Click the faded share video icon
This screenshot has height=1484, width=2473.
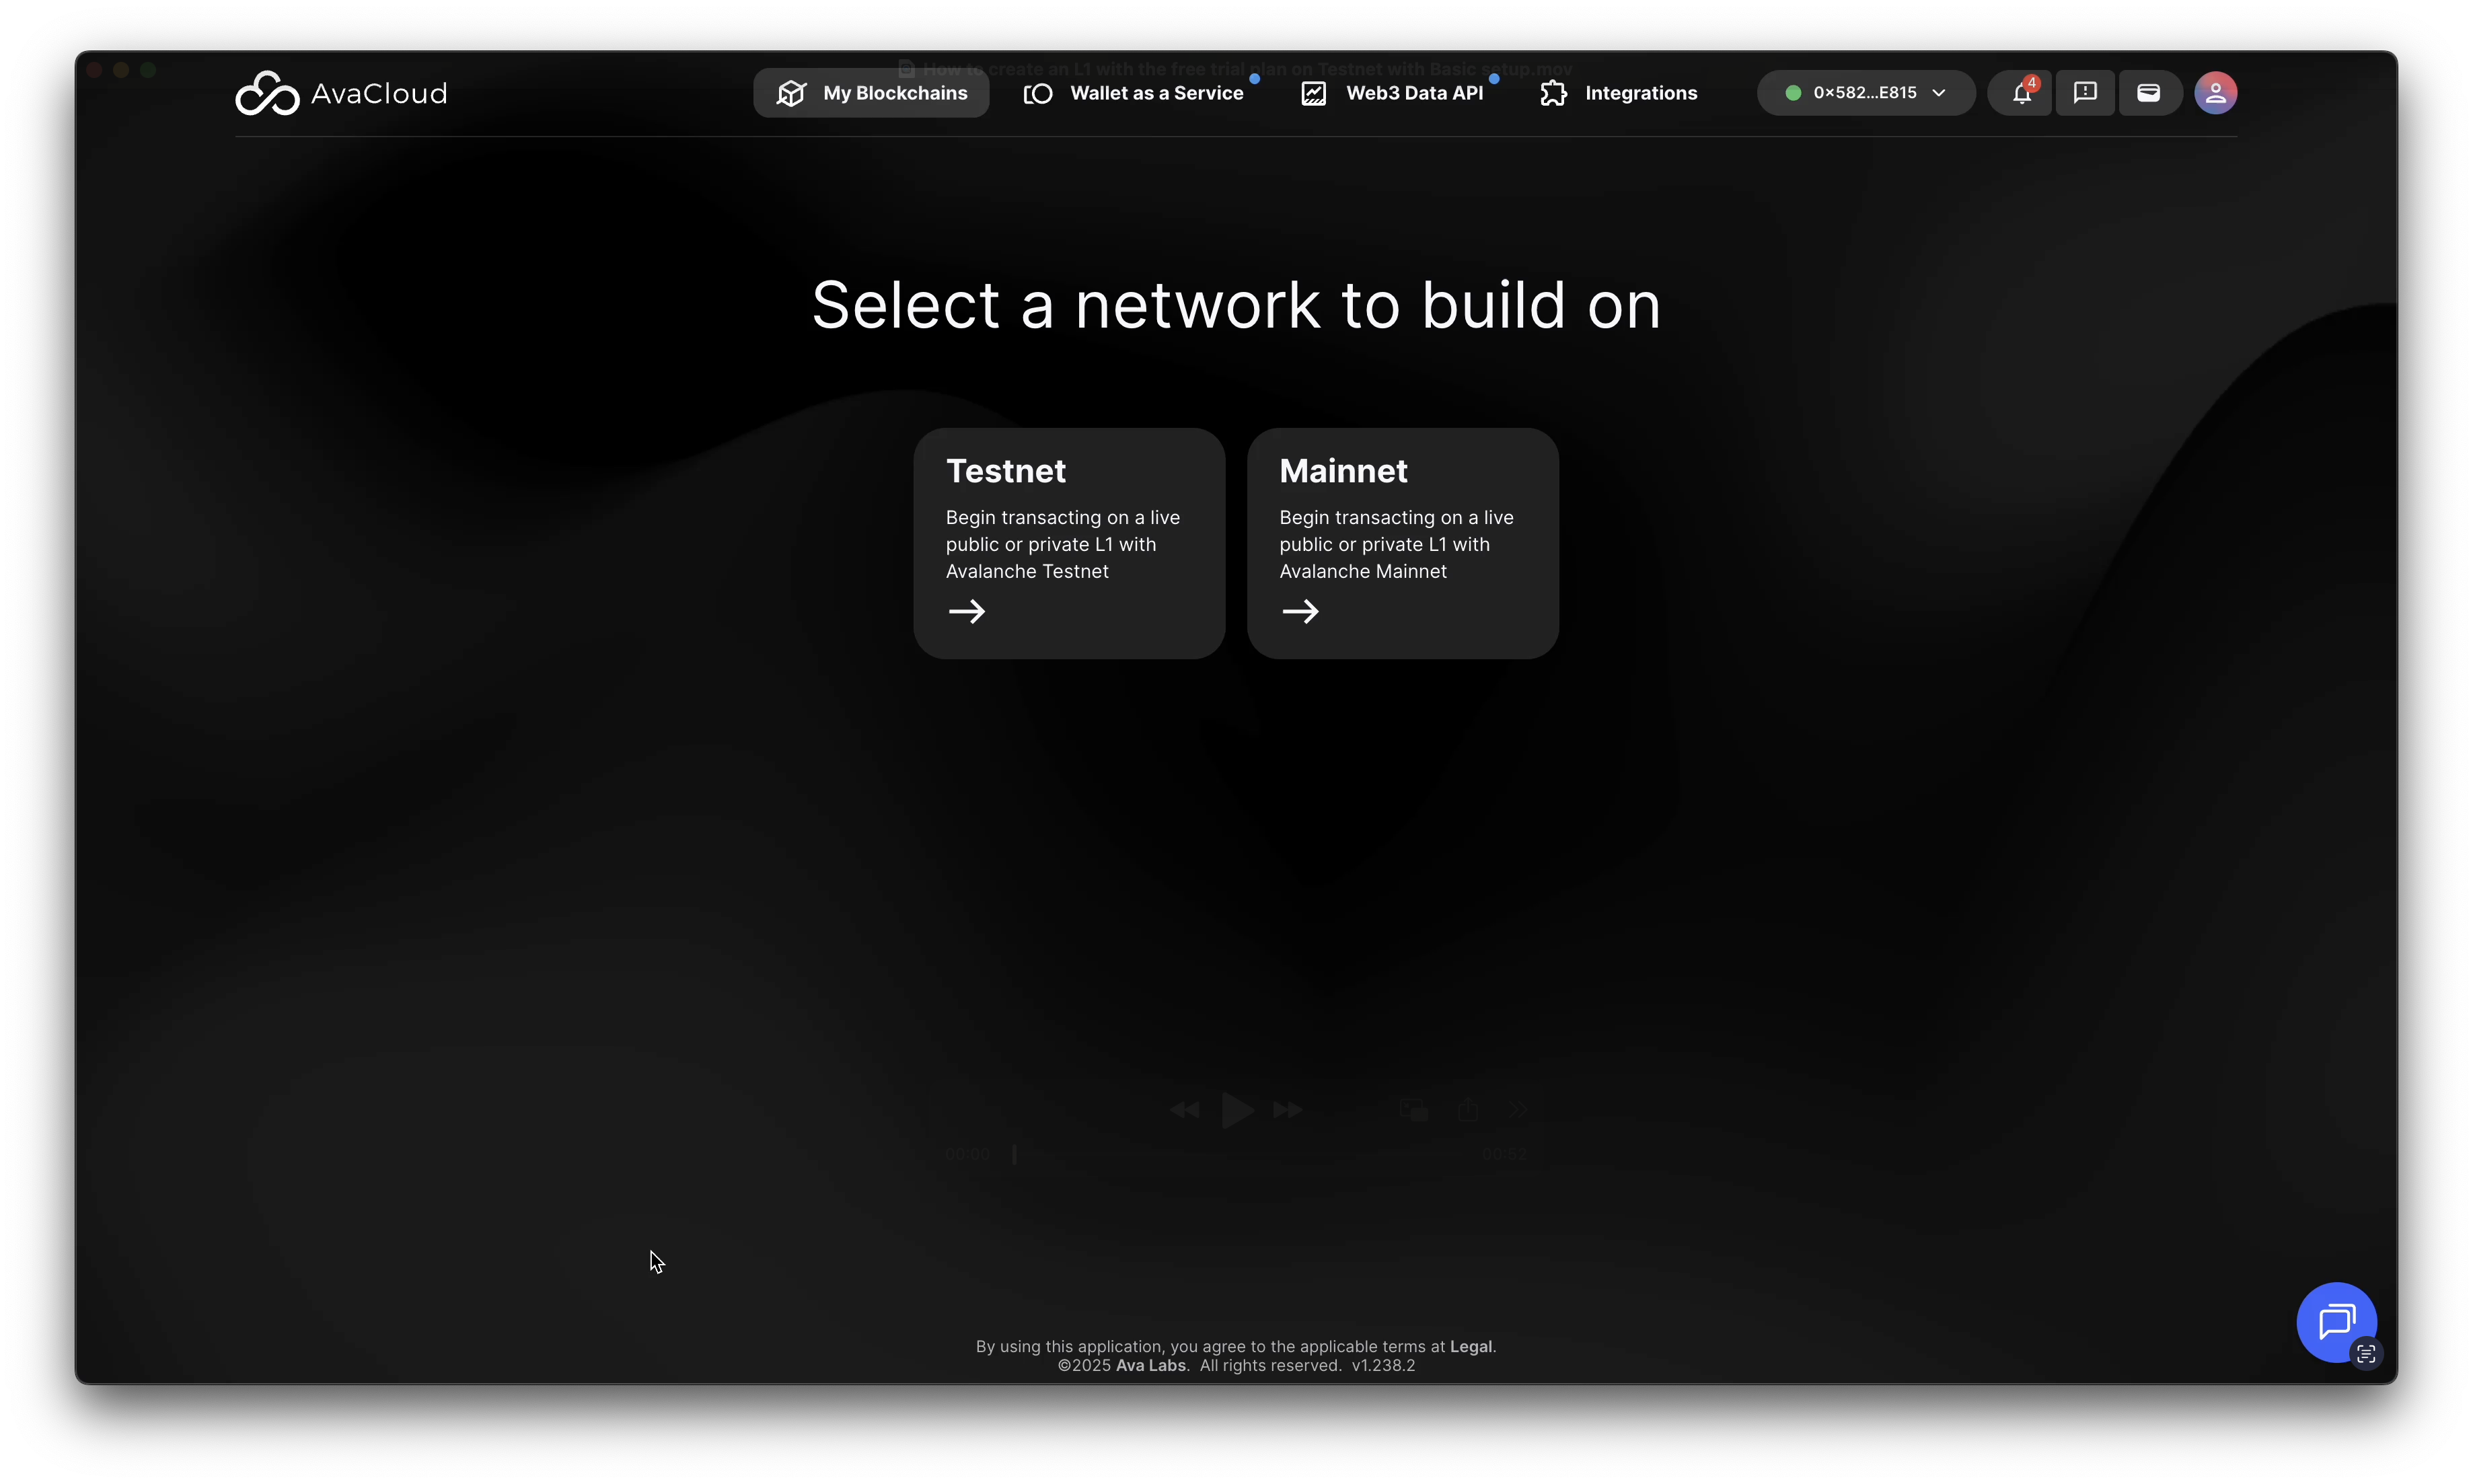coord(1467,1109)
